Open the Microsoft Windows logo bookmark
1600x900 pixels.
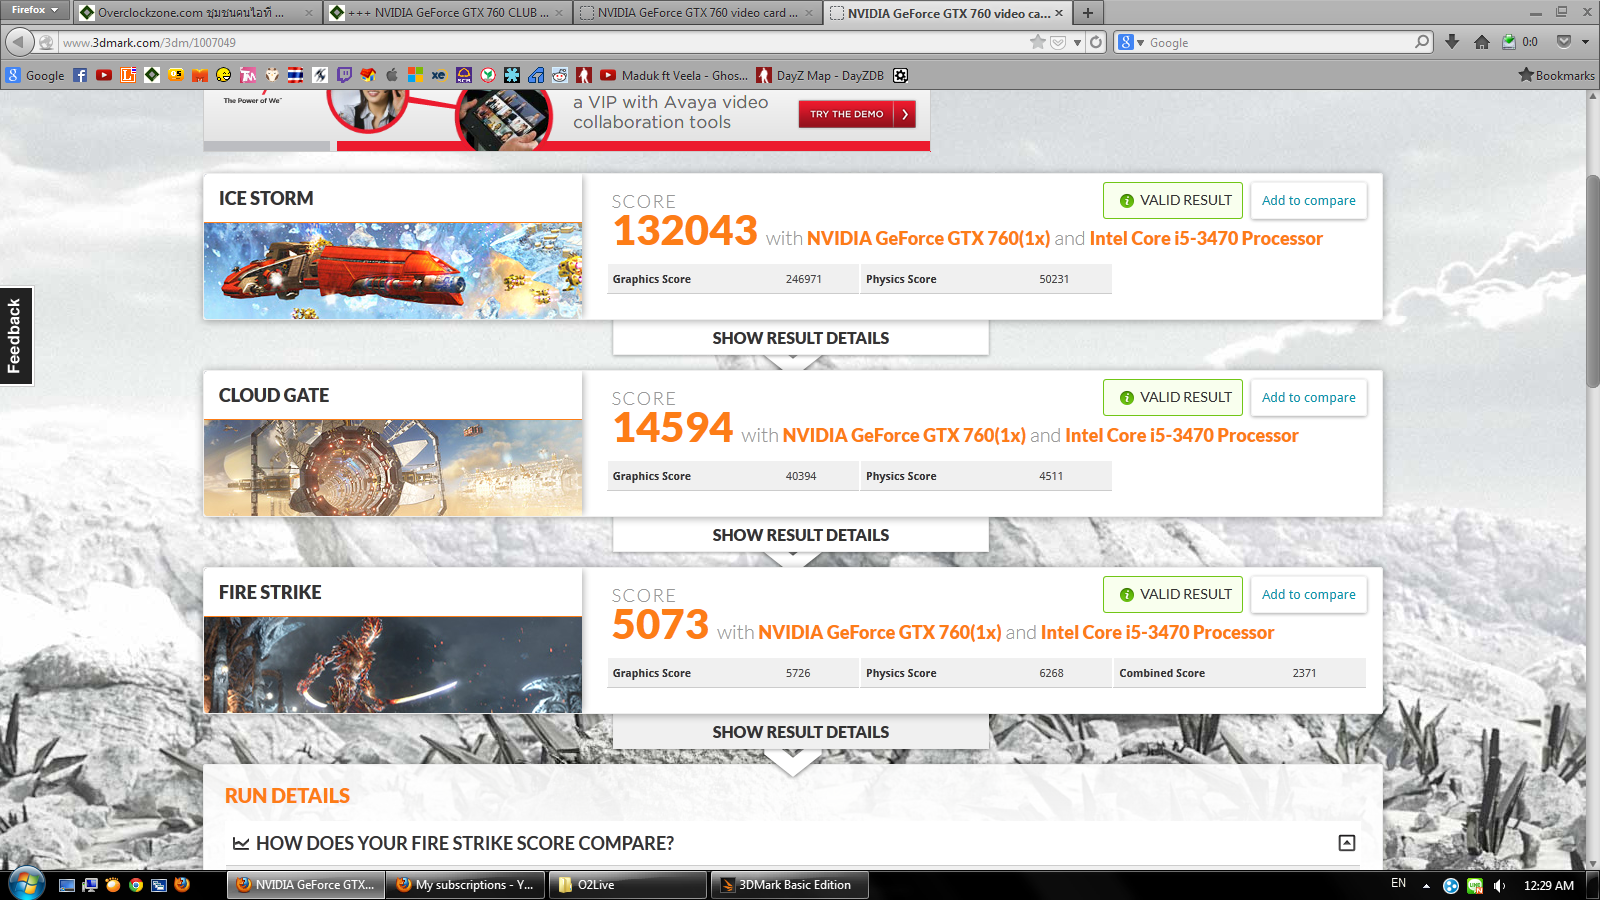415,75
